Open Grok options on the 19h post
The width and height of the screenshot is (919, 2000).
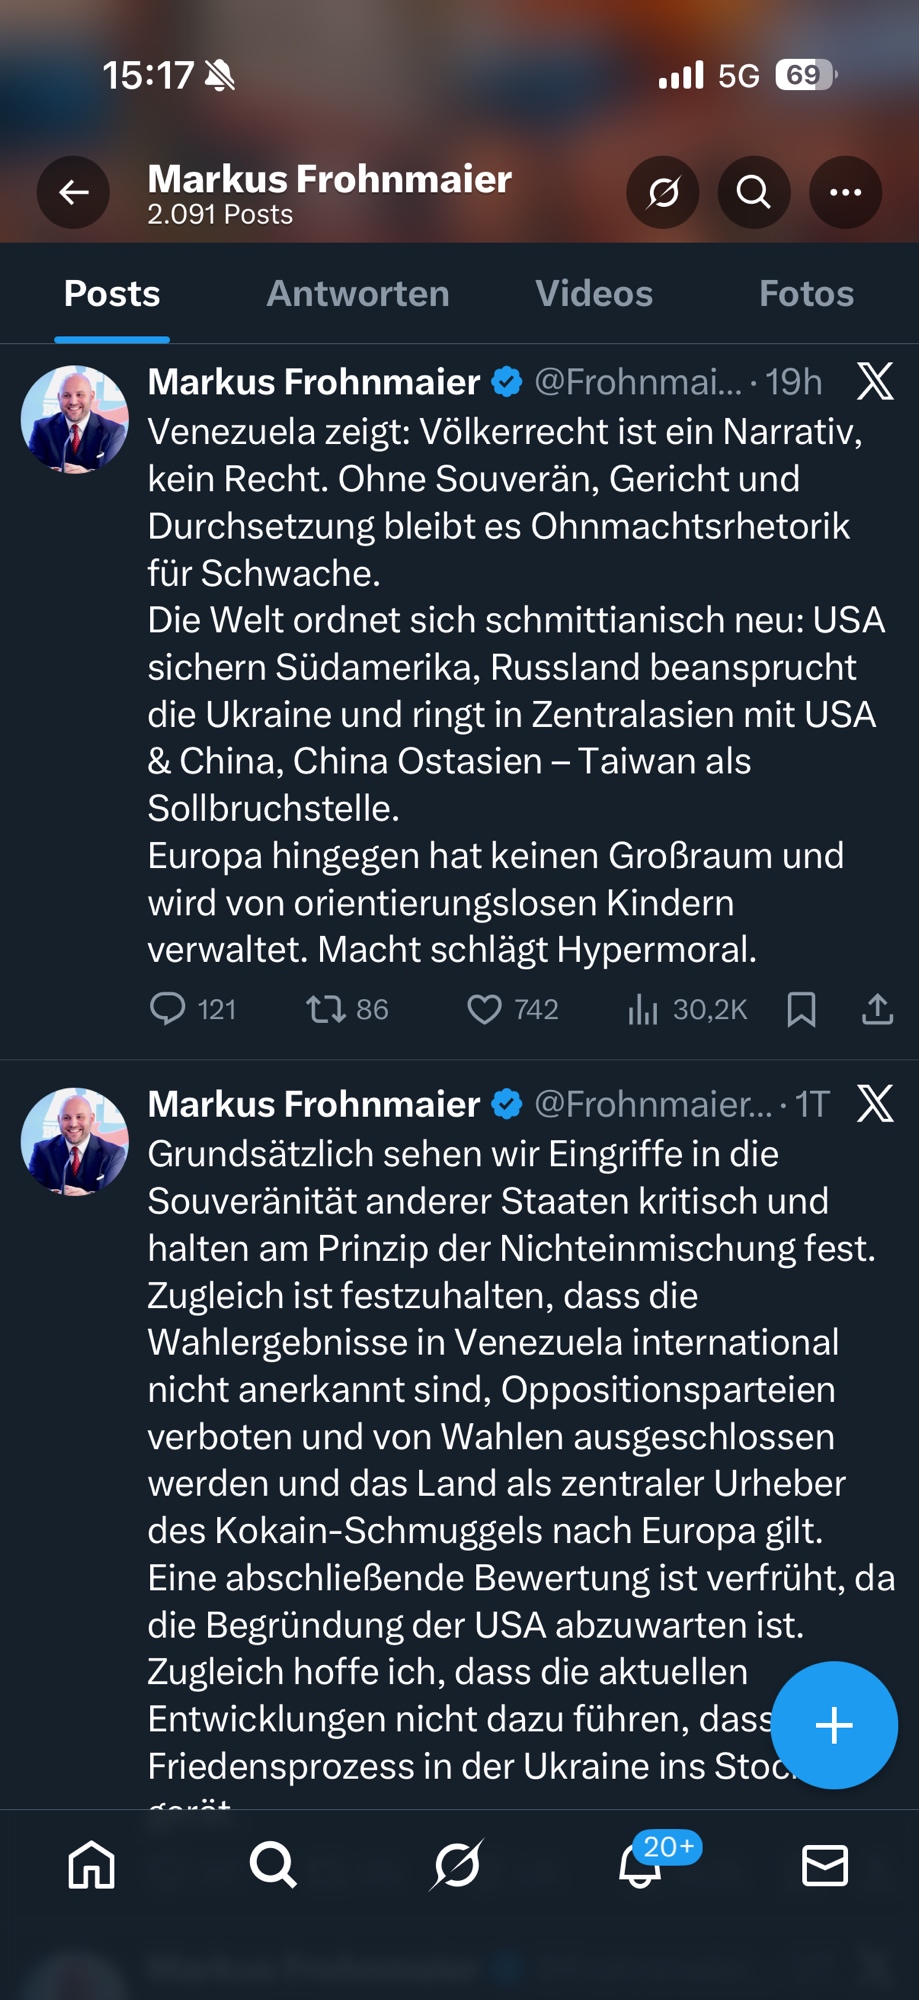(875, 382)
